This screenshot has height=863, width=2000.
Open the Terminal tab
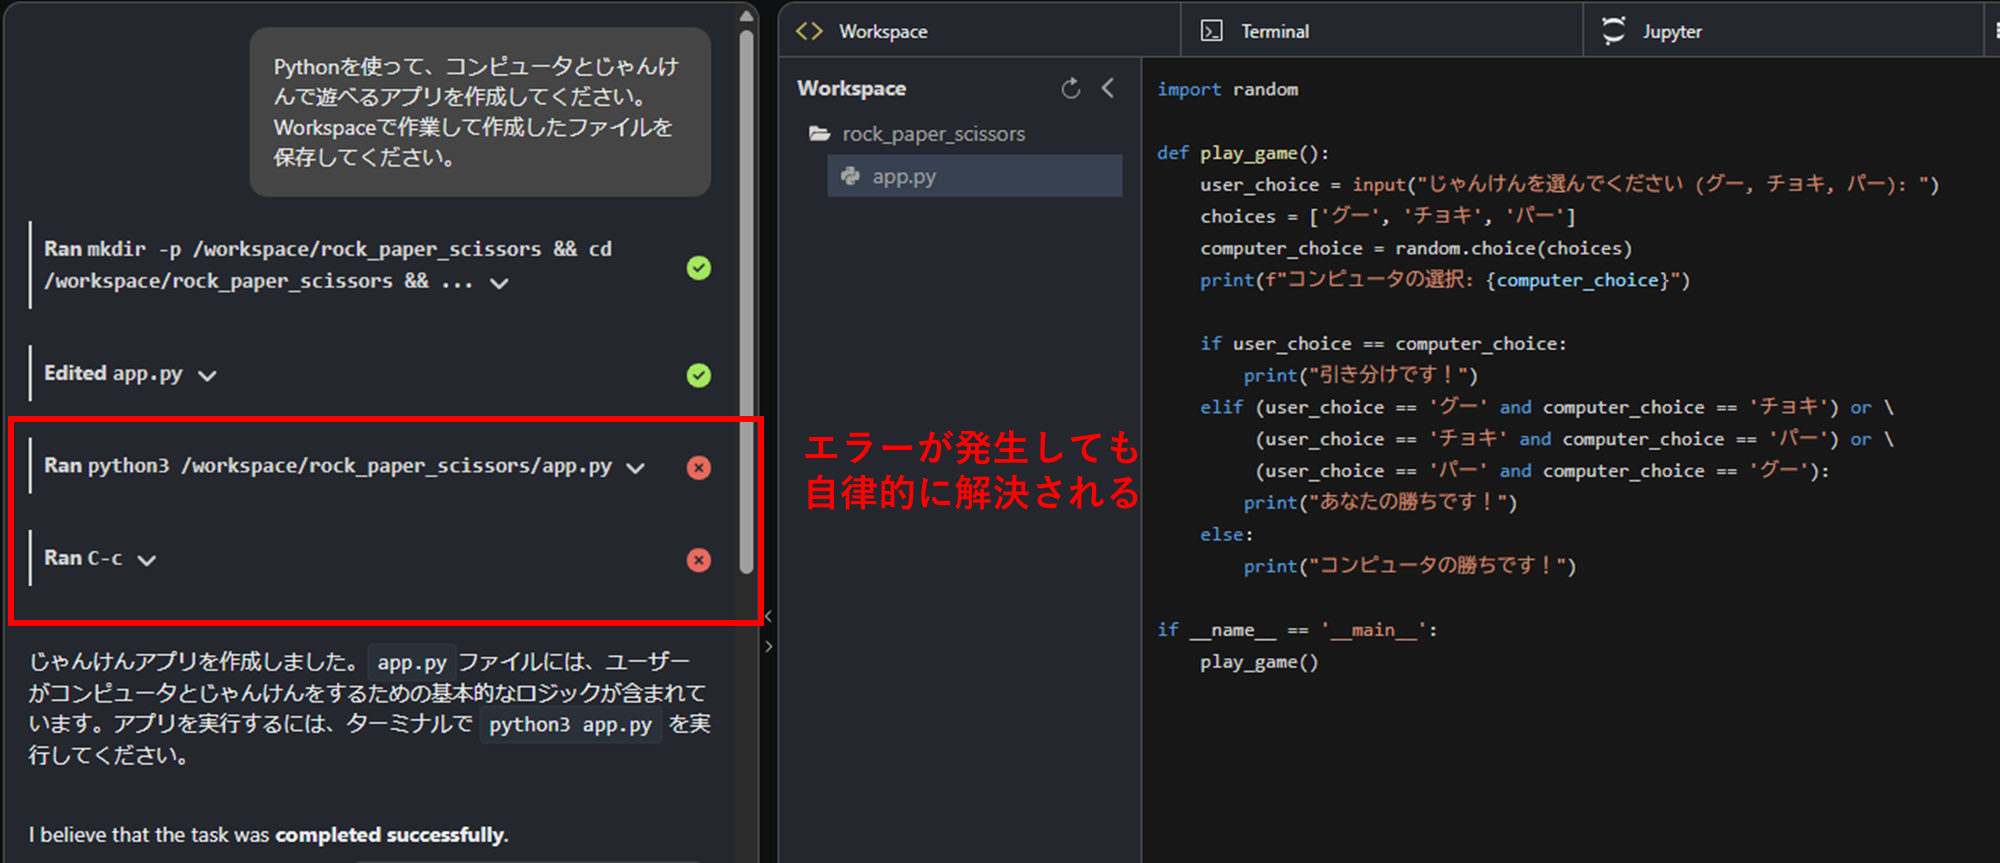1274,32
